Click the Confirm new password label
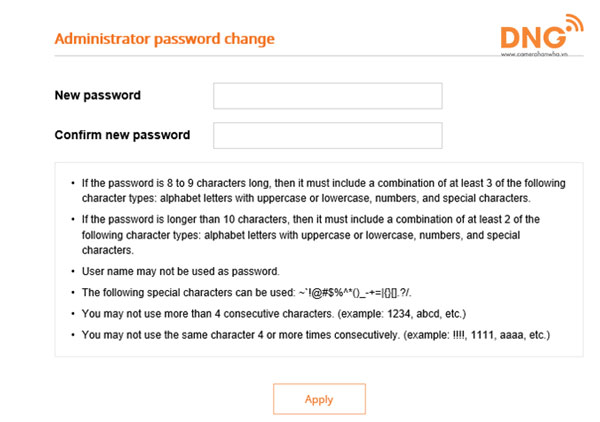The image size is (600, 422). 122,135
